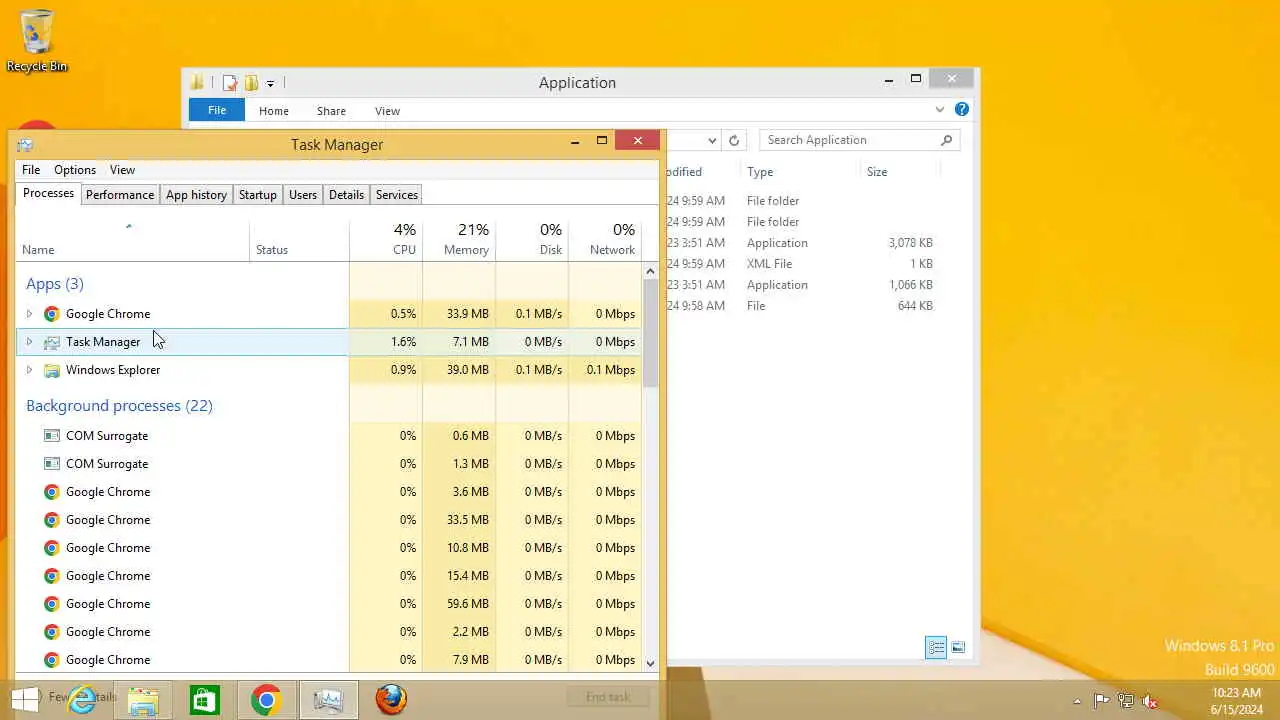
Task: Open Explorer's Share ribbon tab
Action: (331, 111)
